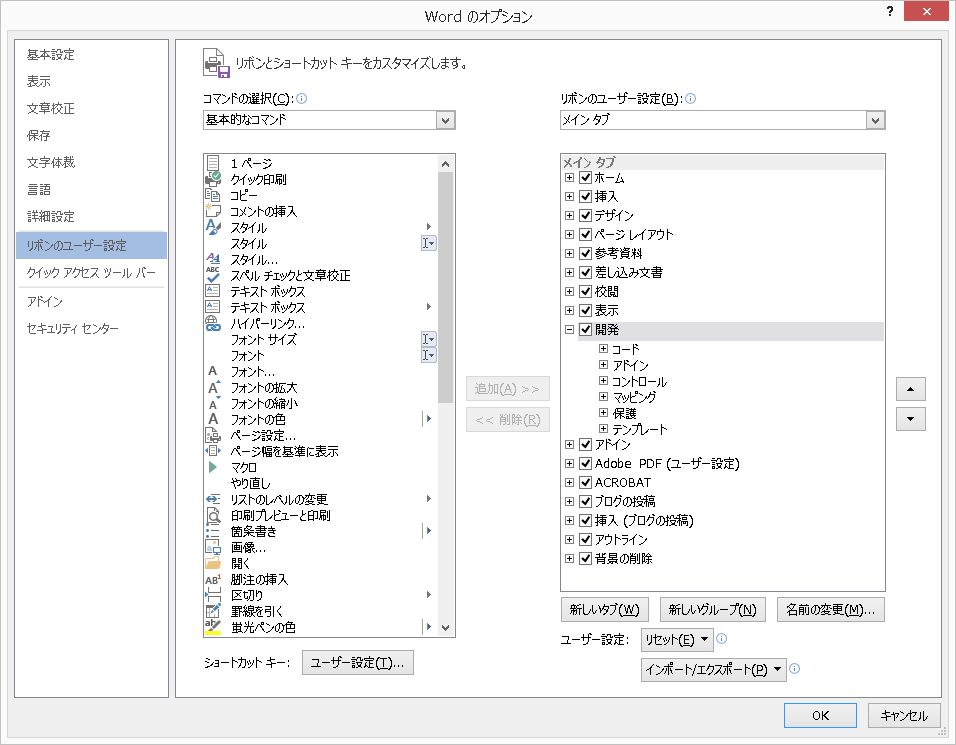Select the ページ幅を基準に表示 icon
The height and width of the screenshot is (745, 956).
click(x=213, y=451)
